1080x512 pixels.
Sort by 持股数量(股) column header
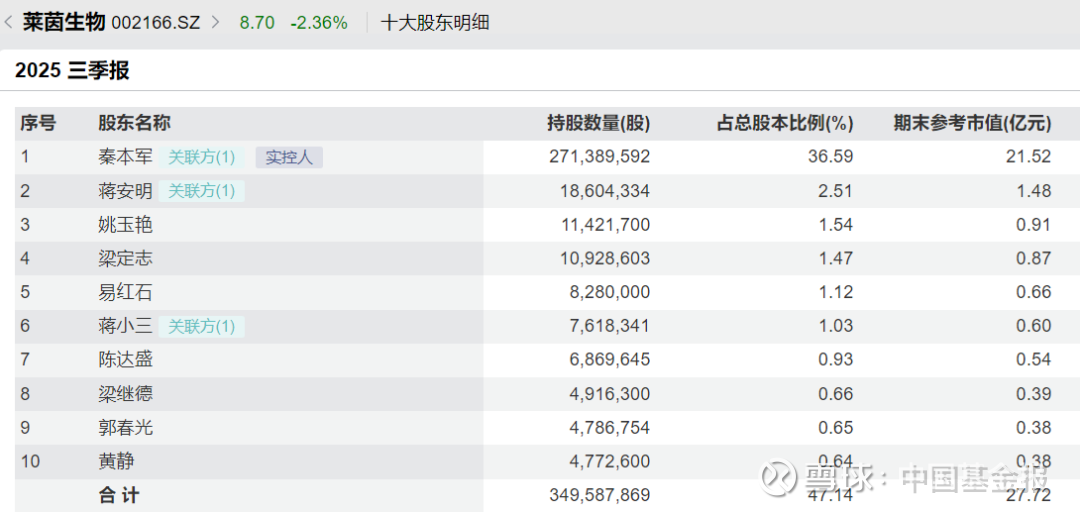[598, 123]
